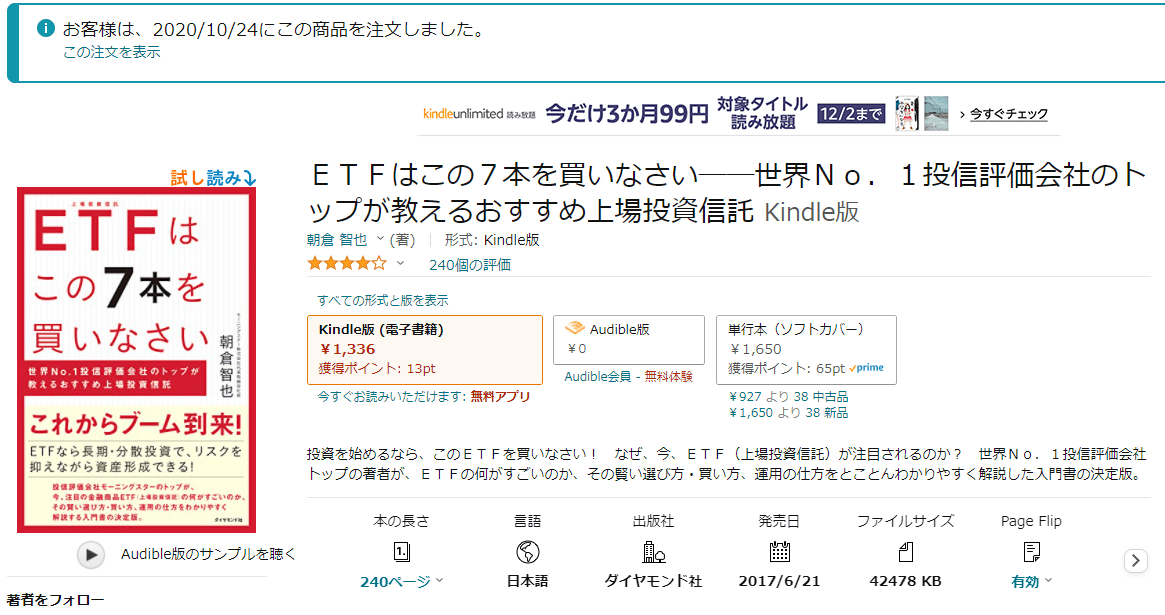Click the language globe icon
Viewport: 1165px width, 615px height.
point(528,552)
